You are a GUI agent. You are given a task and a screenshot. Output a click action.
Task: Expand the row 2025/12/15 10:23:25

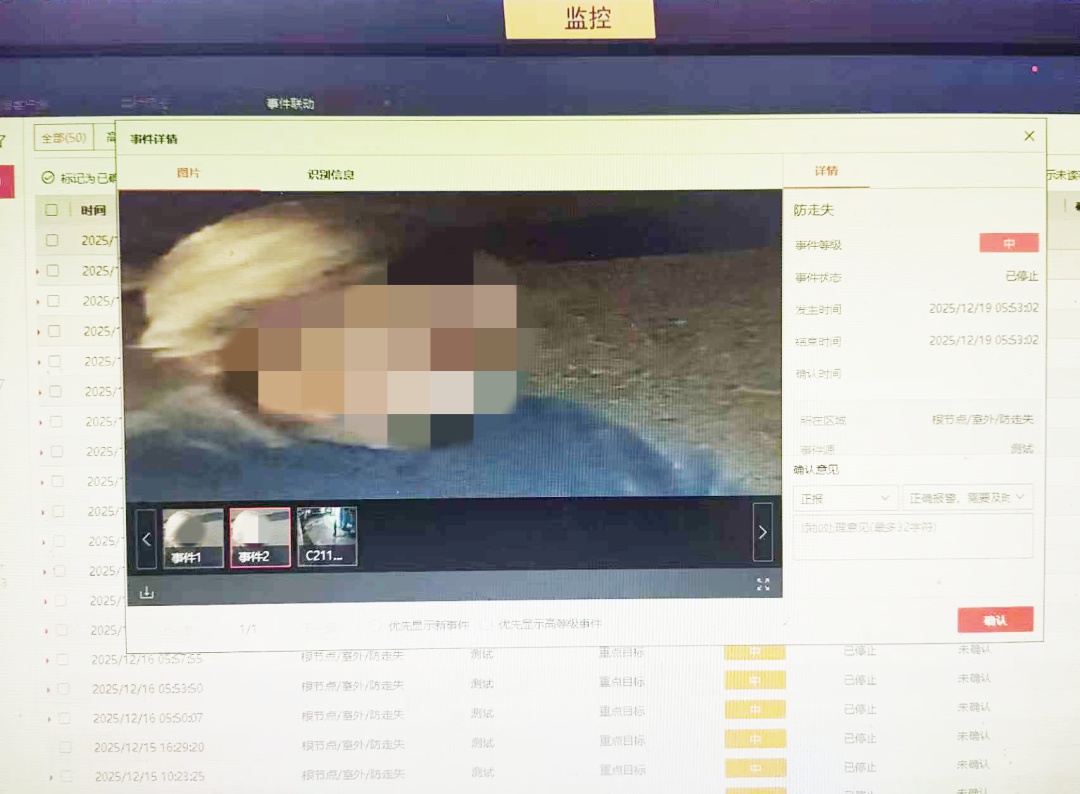pos(51,777)
